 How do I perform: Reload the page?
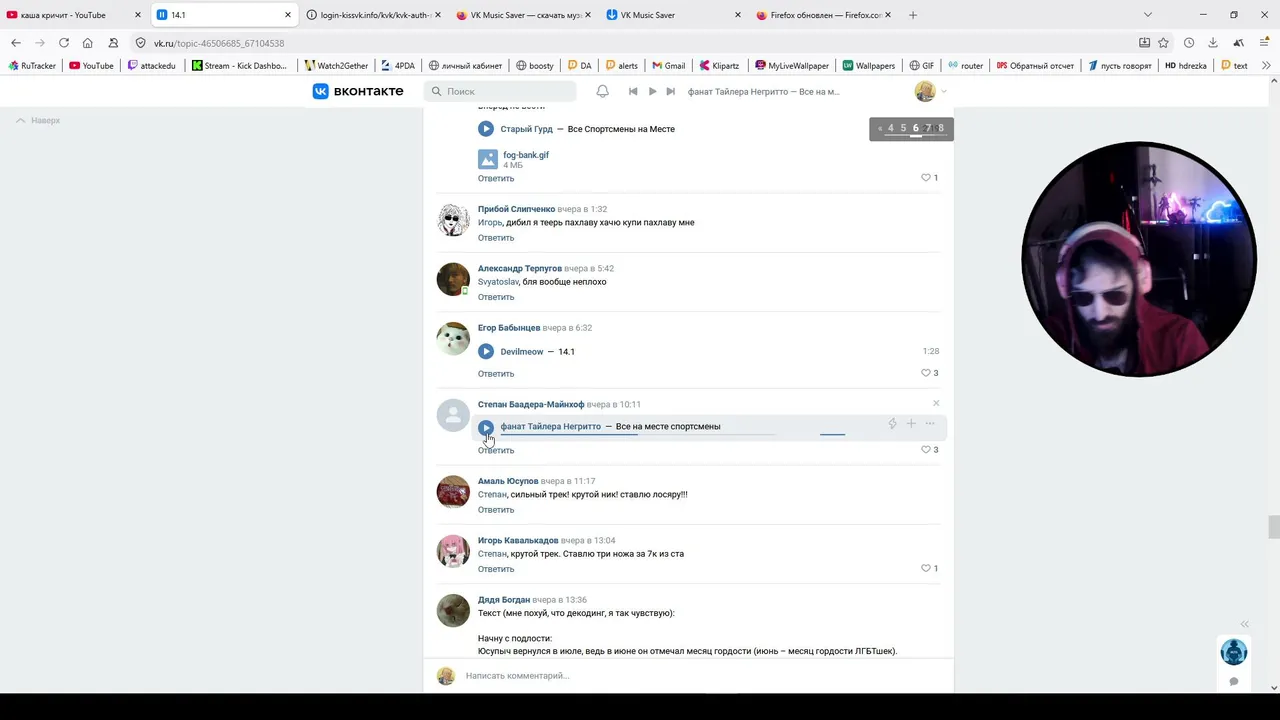tap(64, 43)
